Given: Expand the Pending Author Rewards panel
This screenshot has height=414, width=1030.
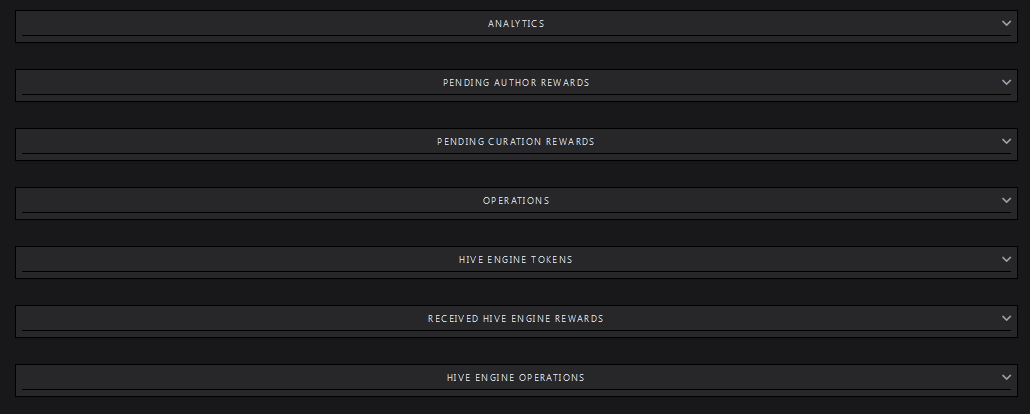Looking at the screenshot, I should coord(516,85).
